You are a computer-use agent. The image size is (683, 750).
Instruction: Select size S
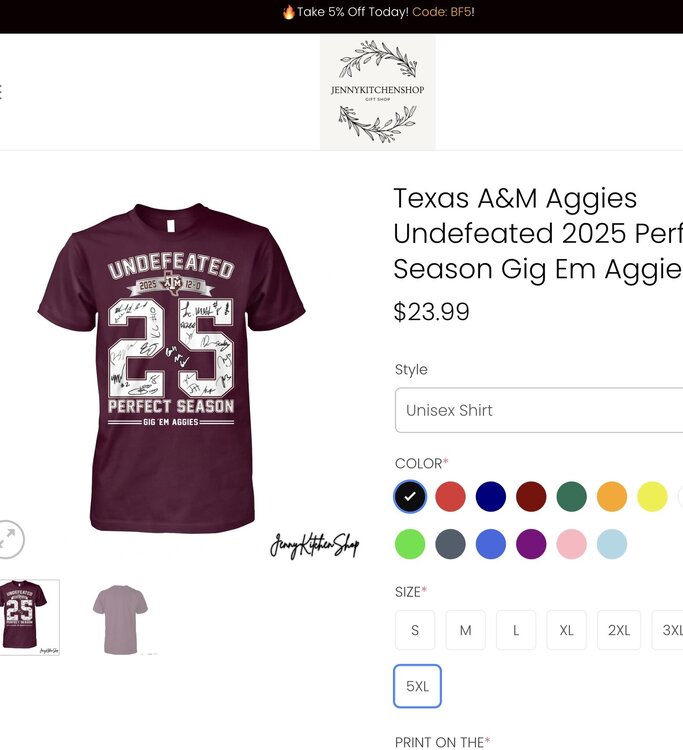415,630
